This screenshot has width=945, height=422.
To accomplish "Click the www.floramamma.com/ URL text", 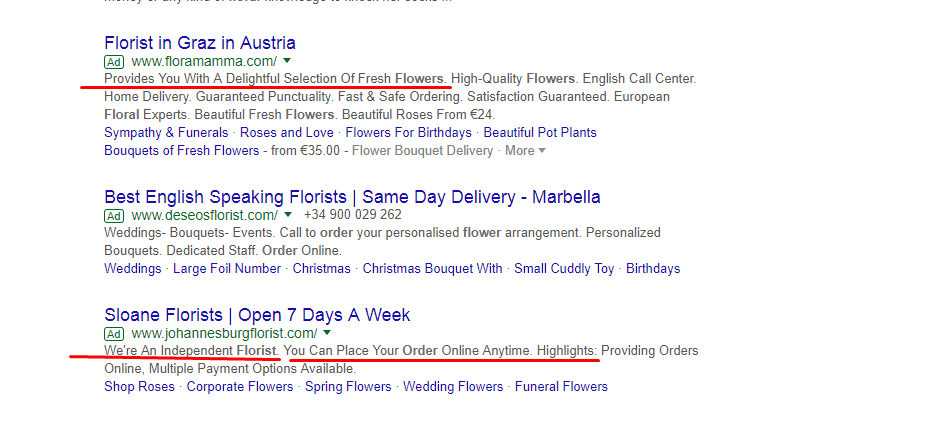I will 204,61.
